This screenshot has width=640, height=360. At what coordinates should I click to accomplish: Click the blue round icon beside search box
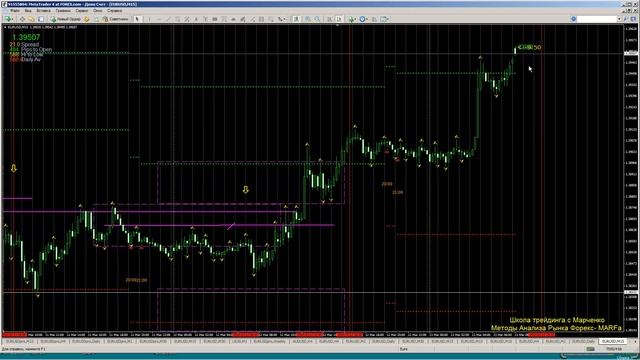pyautogui.click(x=573, y=19)
